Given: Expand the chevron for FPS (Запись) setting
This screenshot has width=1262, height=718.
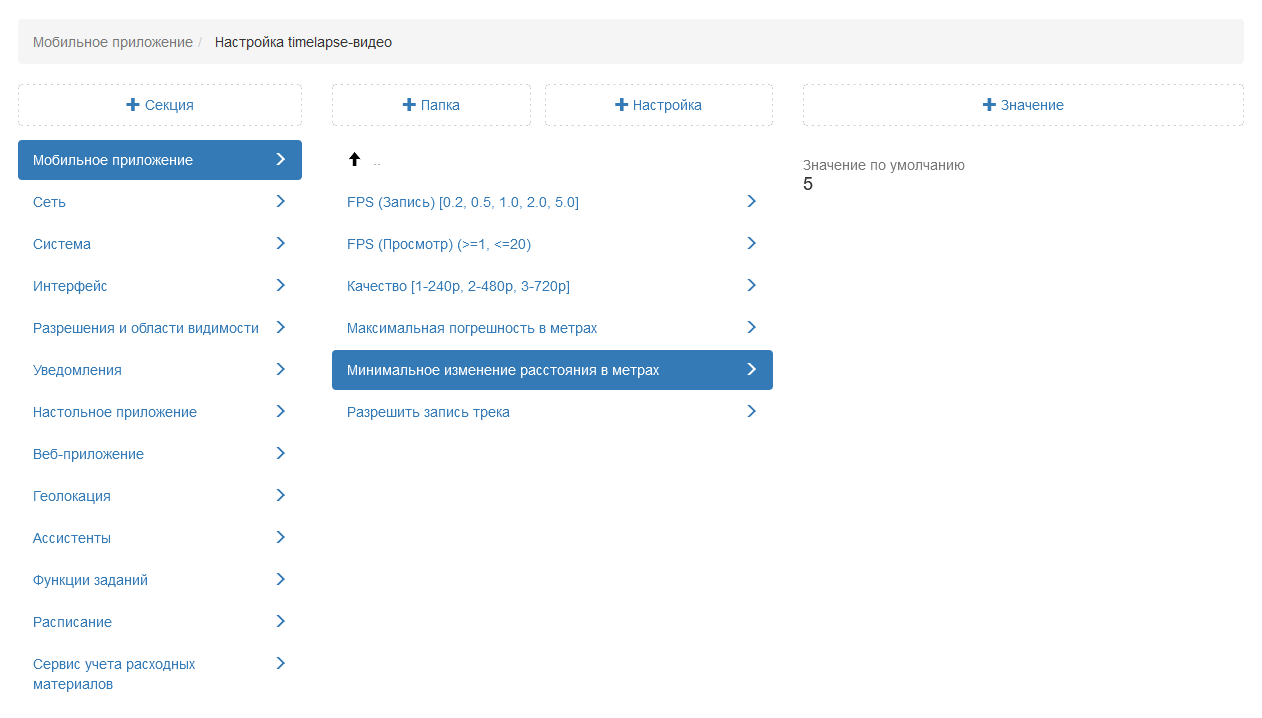Looking at the screenshot, I should click(752, 201).
